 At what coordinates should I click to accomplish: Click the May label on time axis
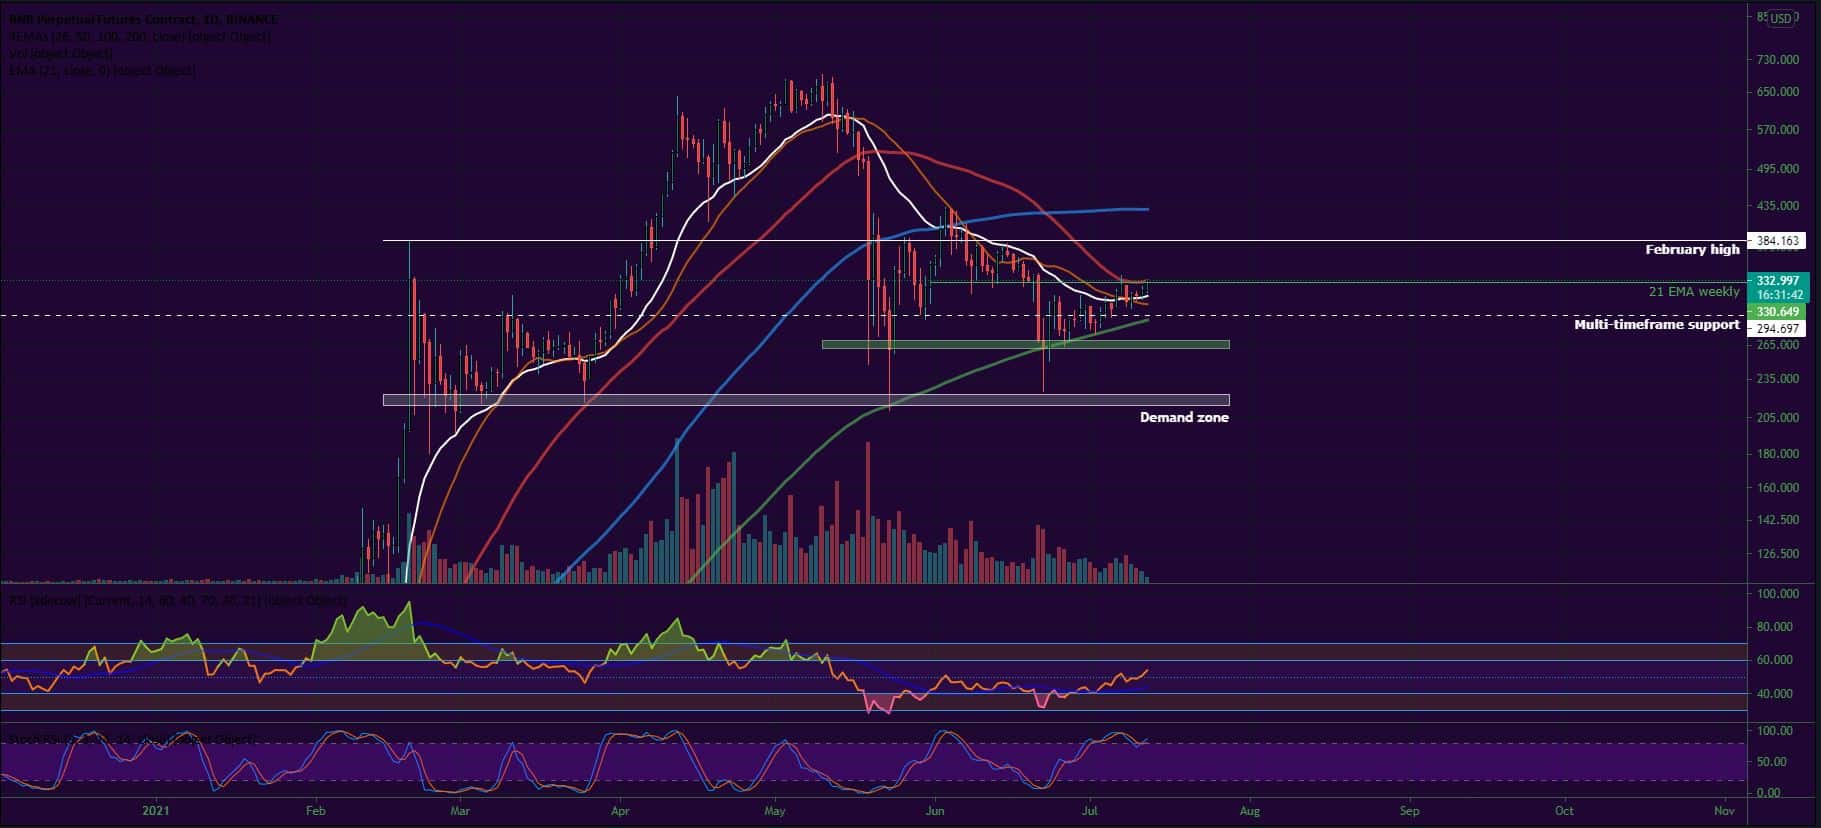click(776, 811)
